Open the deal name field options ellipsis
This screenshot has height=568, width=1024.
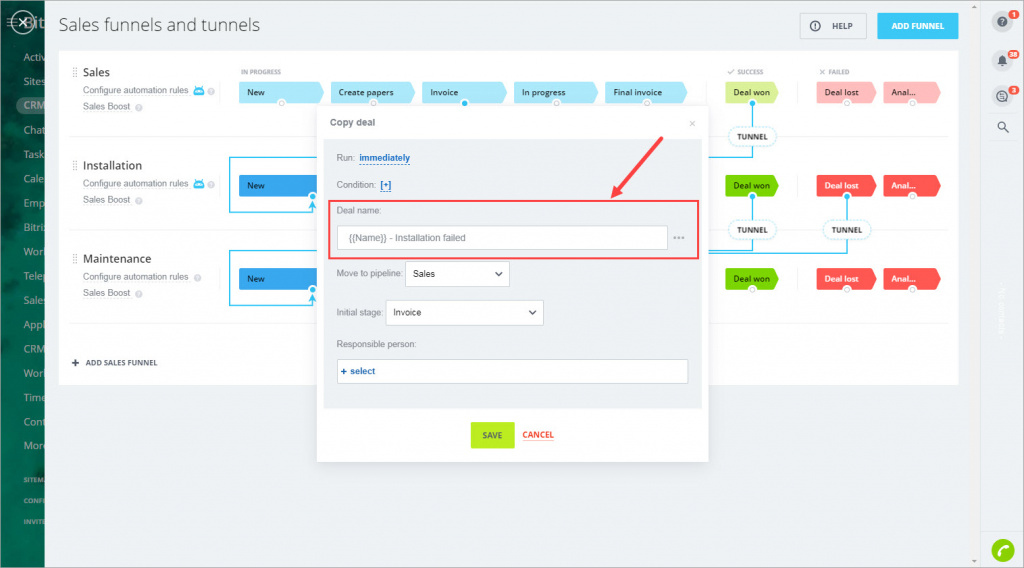tap(679, 238)
